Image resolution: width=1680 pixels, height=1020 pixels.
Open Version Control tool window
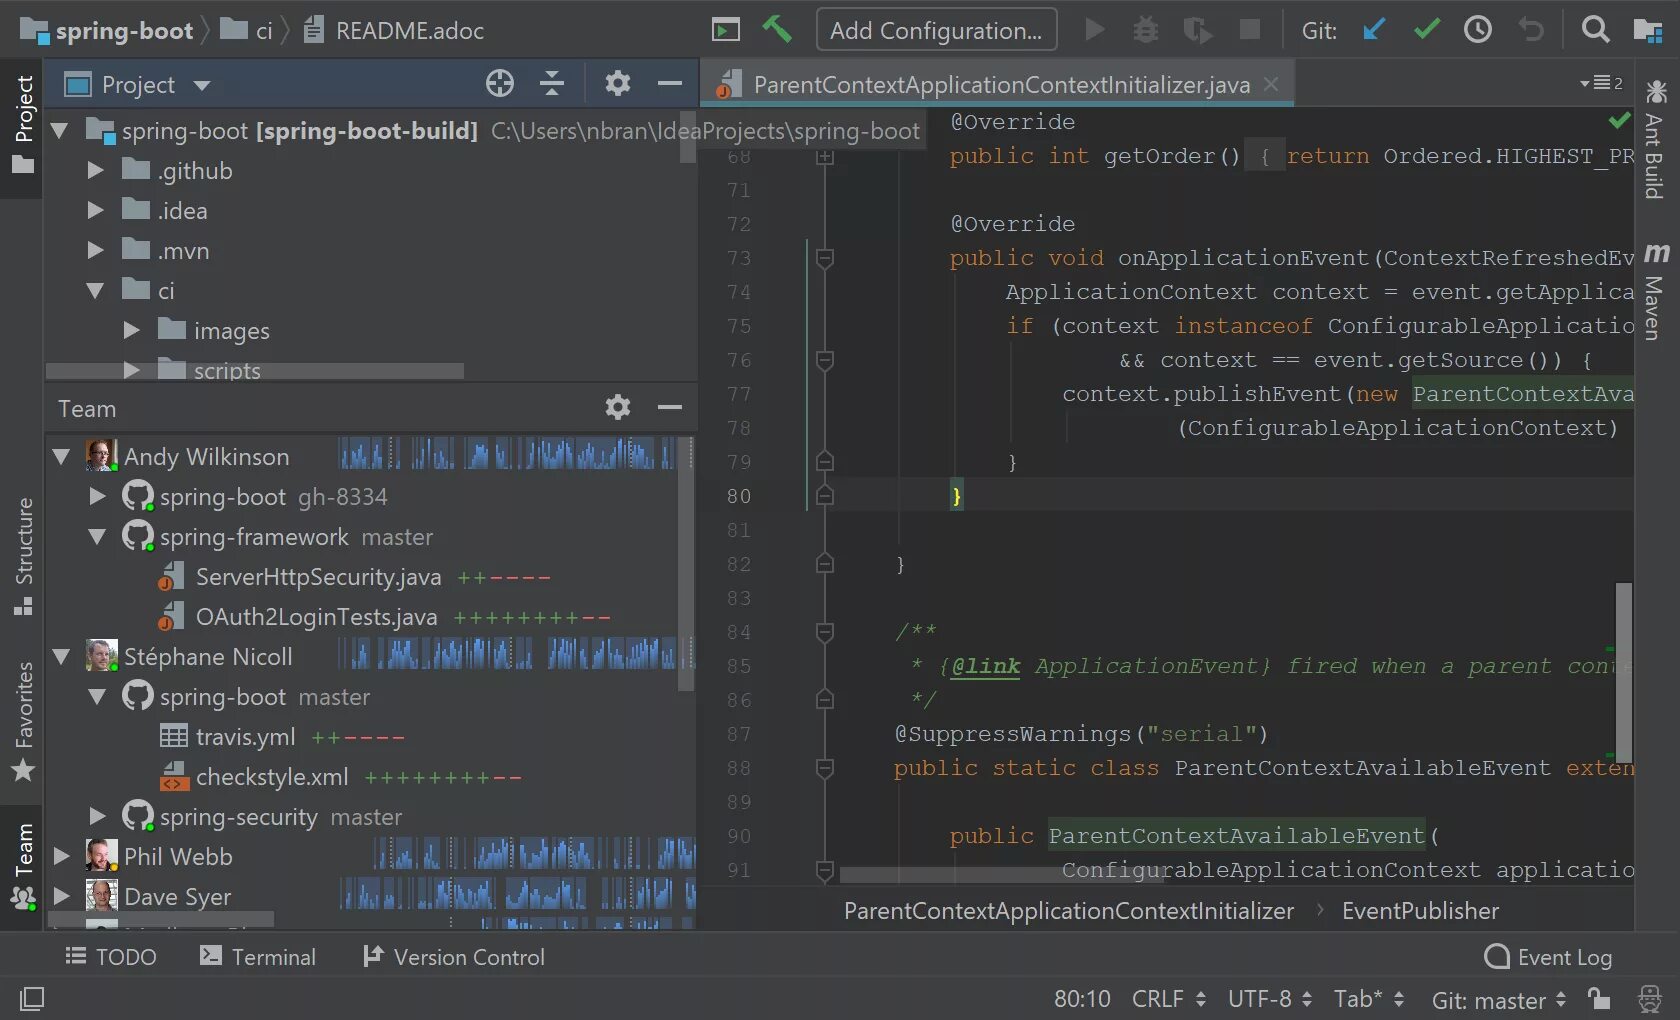(454, 957)
